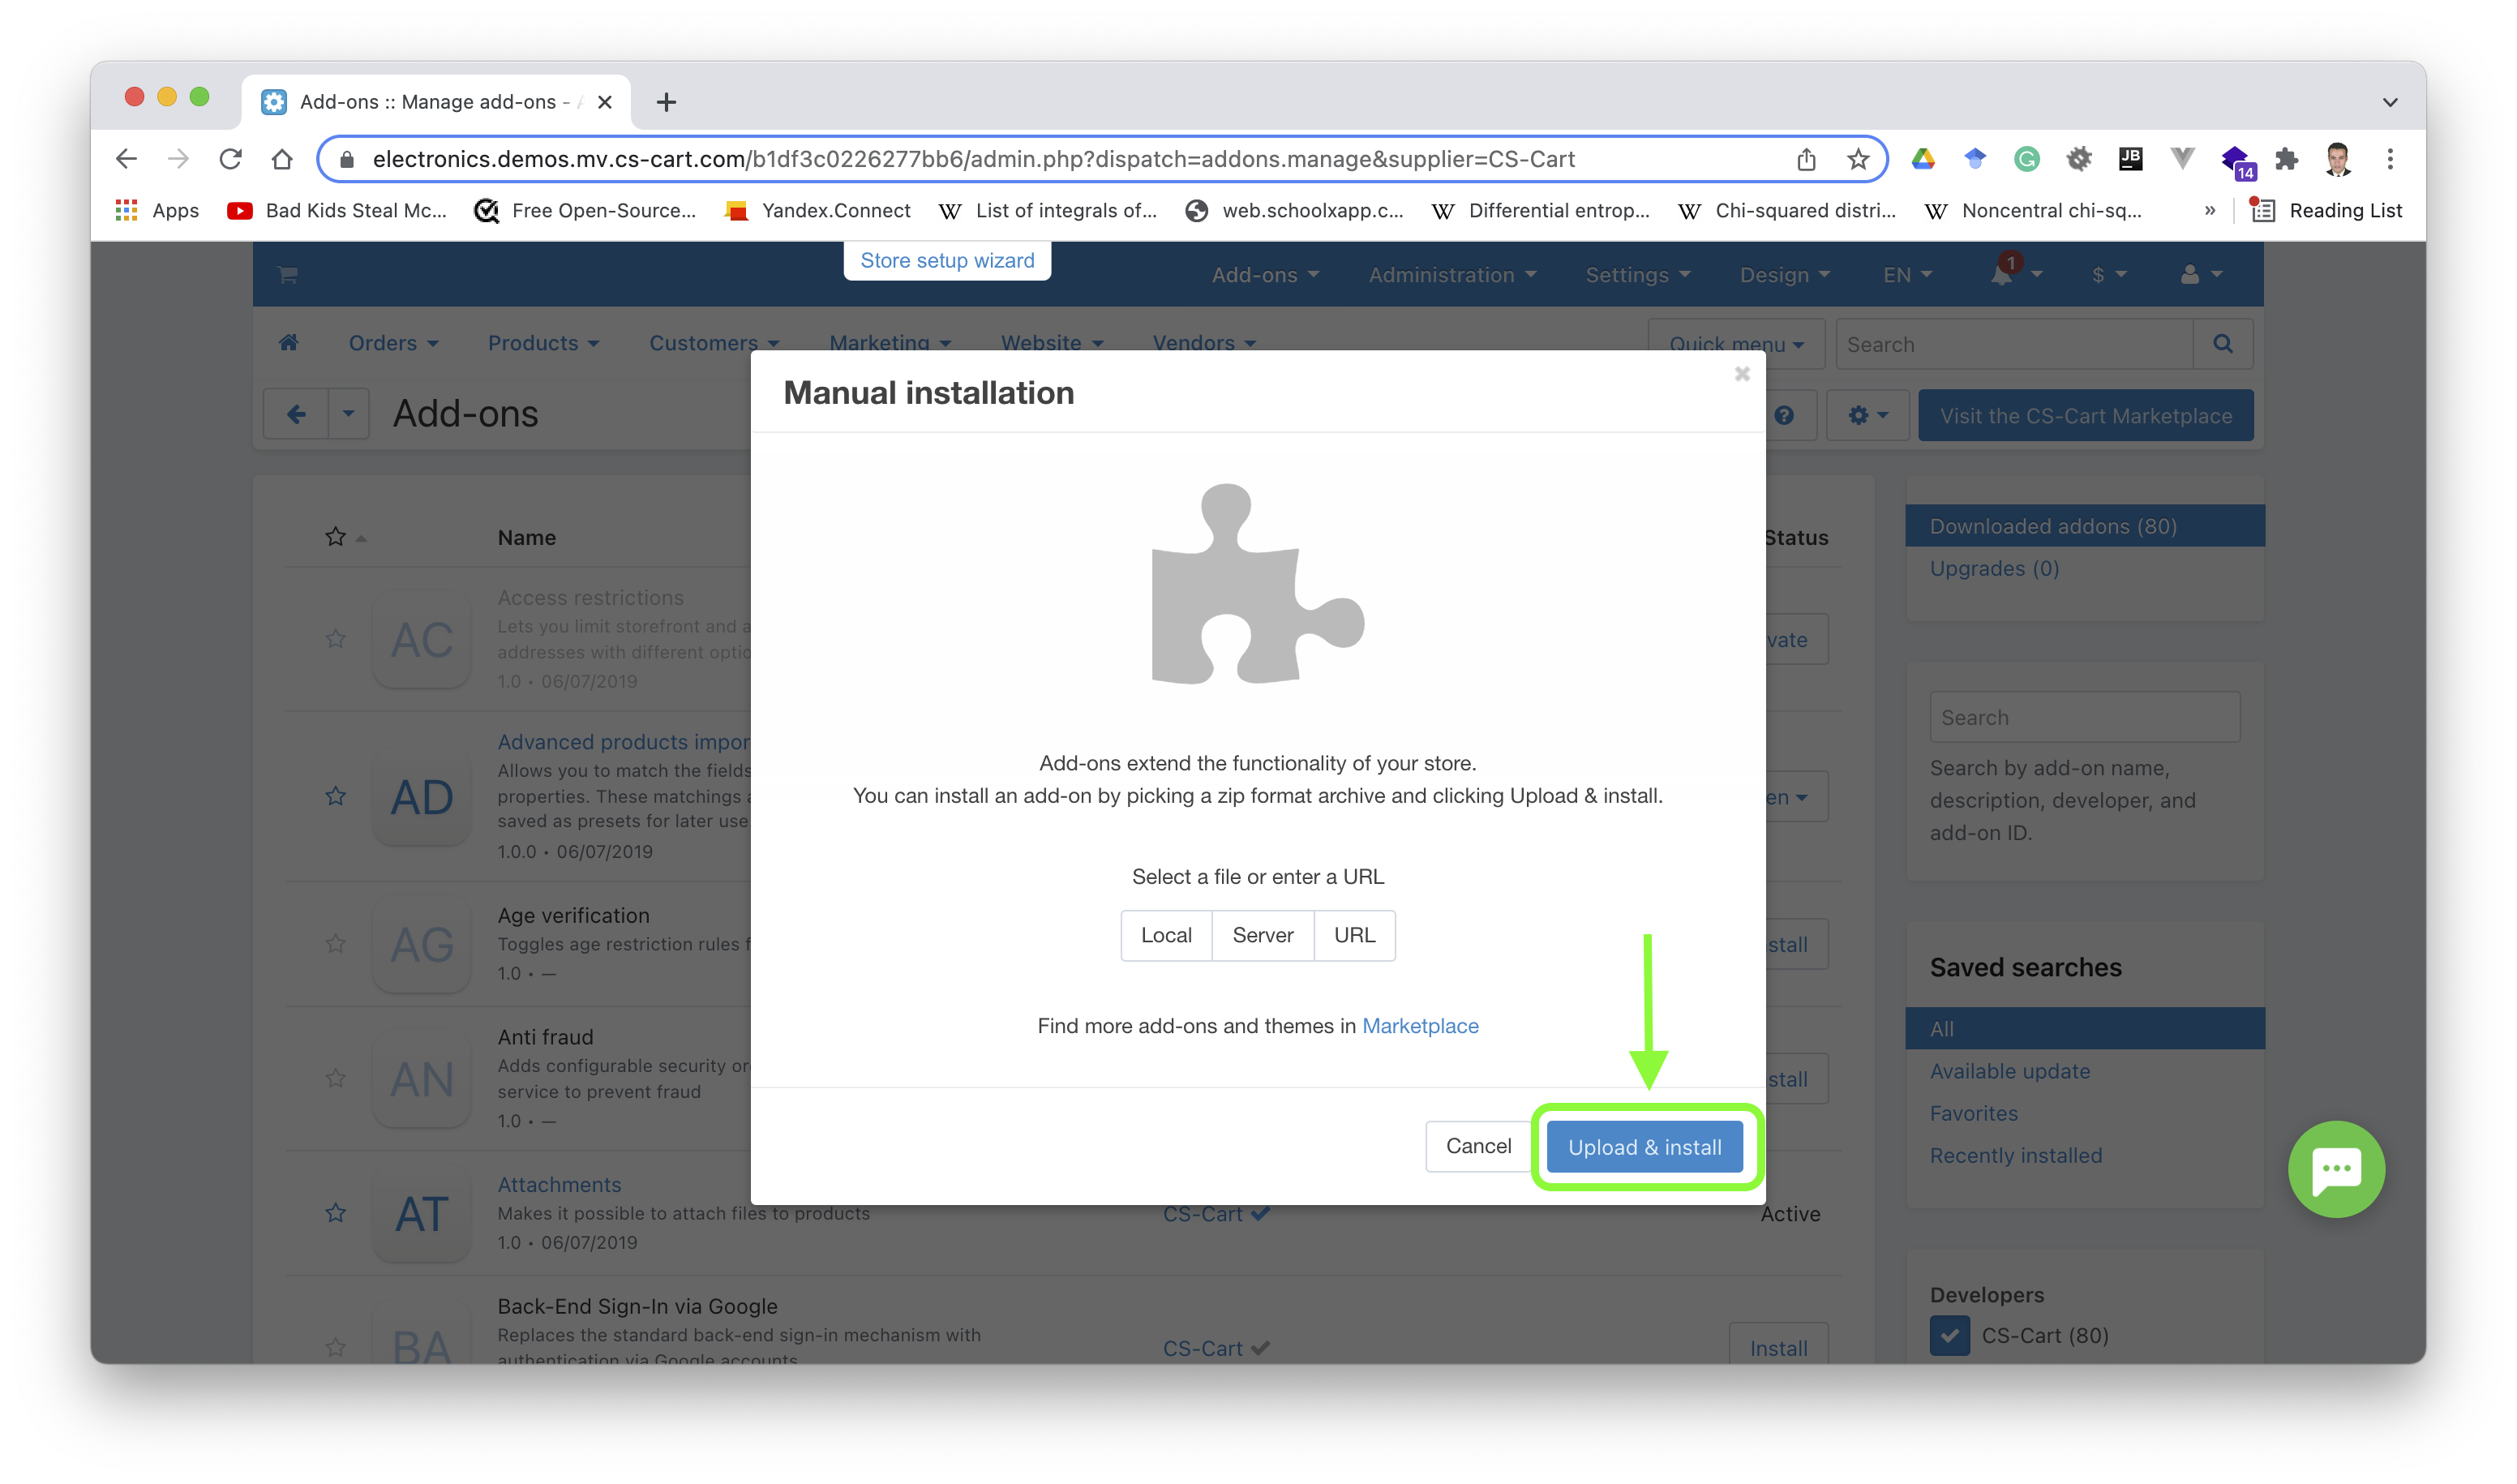Select the Local file option
2517x1484 pixels.
pos(1166,934)
